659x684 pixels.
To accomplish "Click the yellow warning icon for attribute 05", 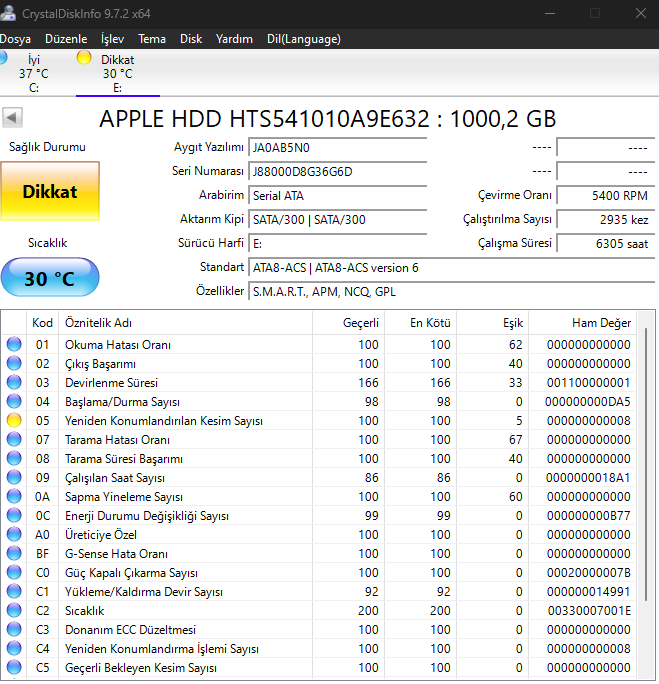I will pos(14,420).
